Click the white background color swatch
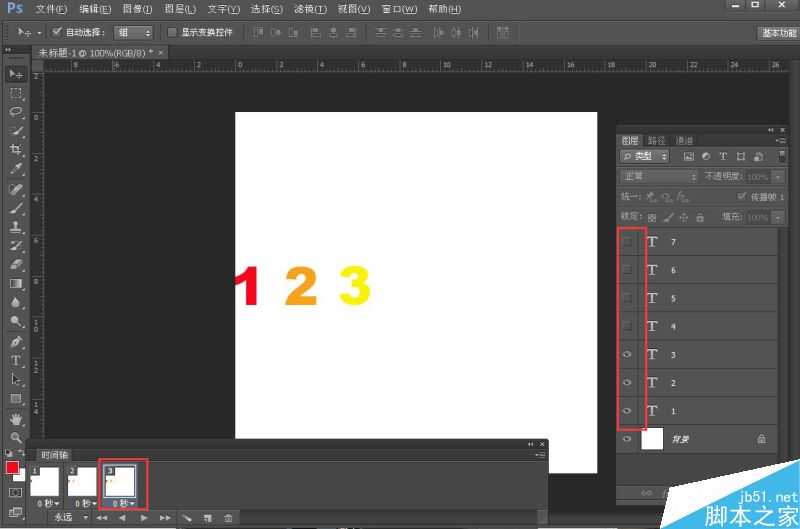 pos(21,477)
